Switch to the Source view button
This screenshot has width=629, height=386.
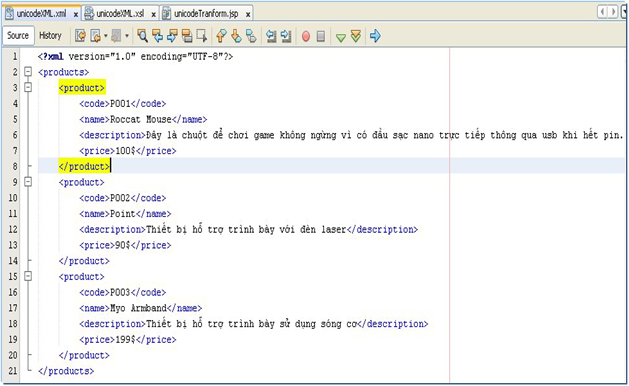pyautogui.click(x=18, y=36)
